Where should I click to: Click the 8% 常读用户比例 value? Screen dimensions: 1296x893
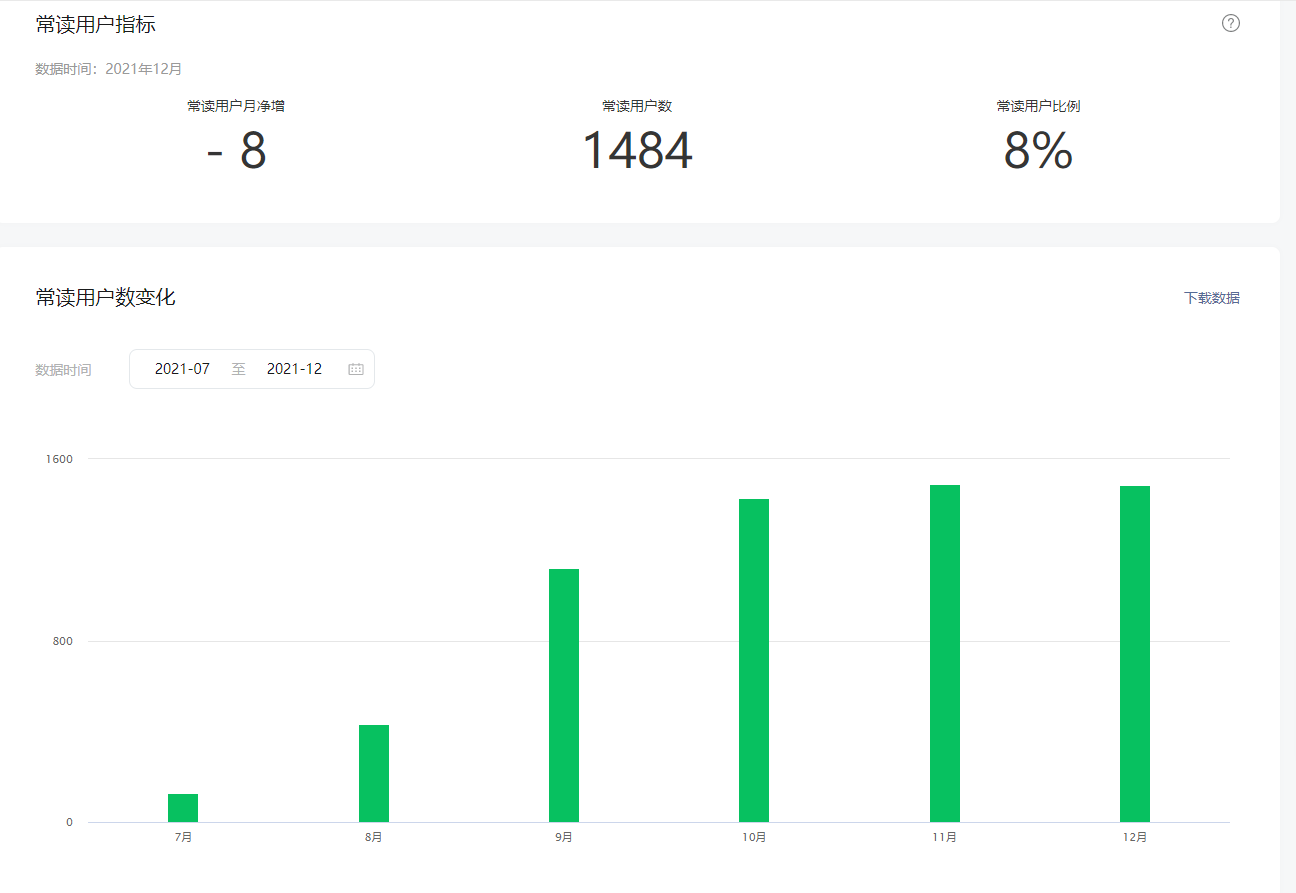click(1038, 151)
